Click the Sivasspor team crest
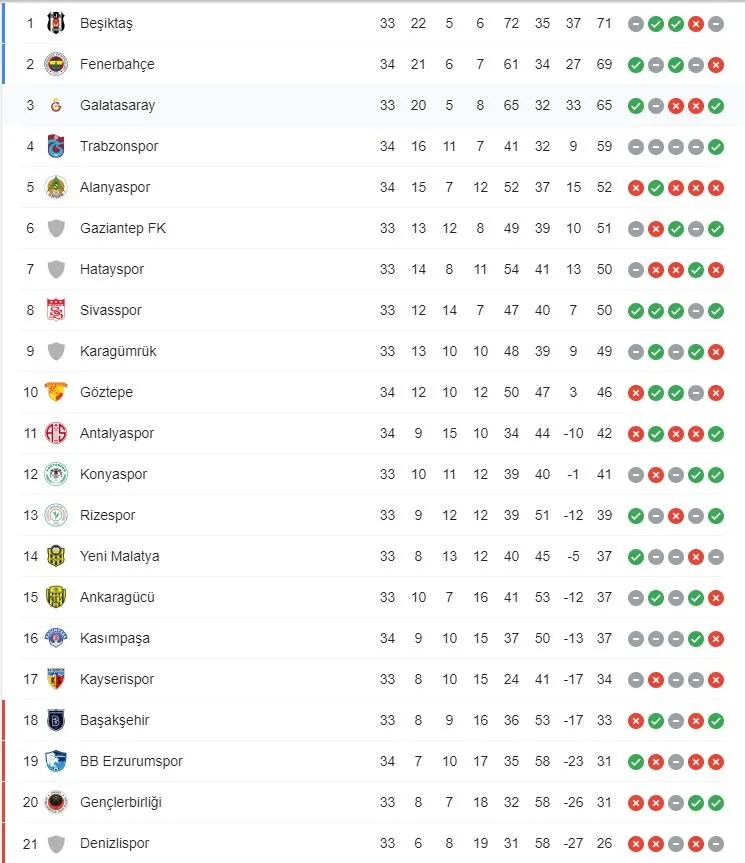 click(x=56, y=310)
